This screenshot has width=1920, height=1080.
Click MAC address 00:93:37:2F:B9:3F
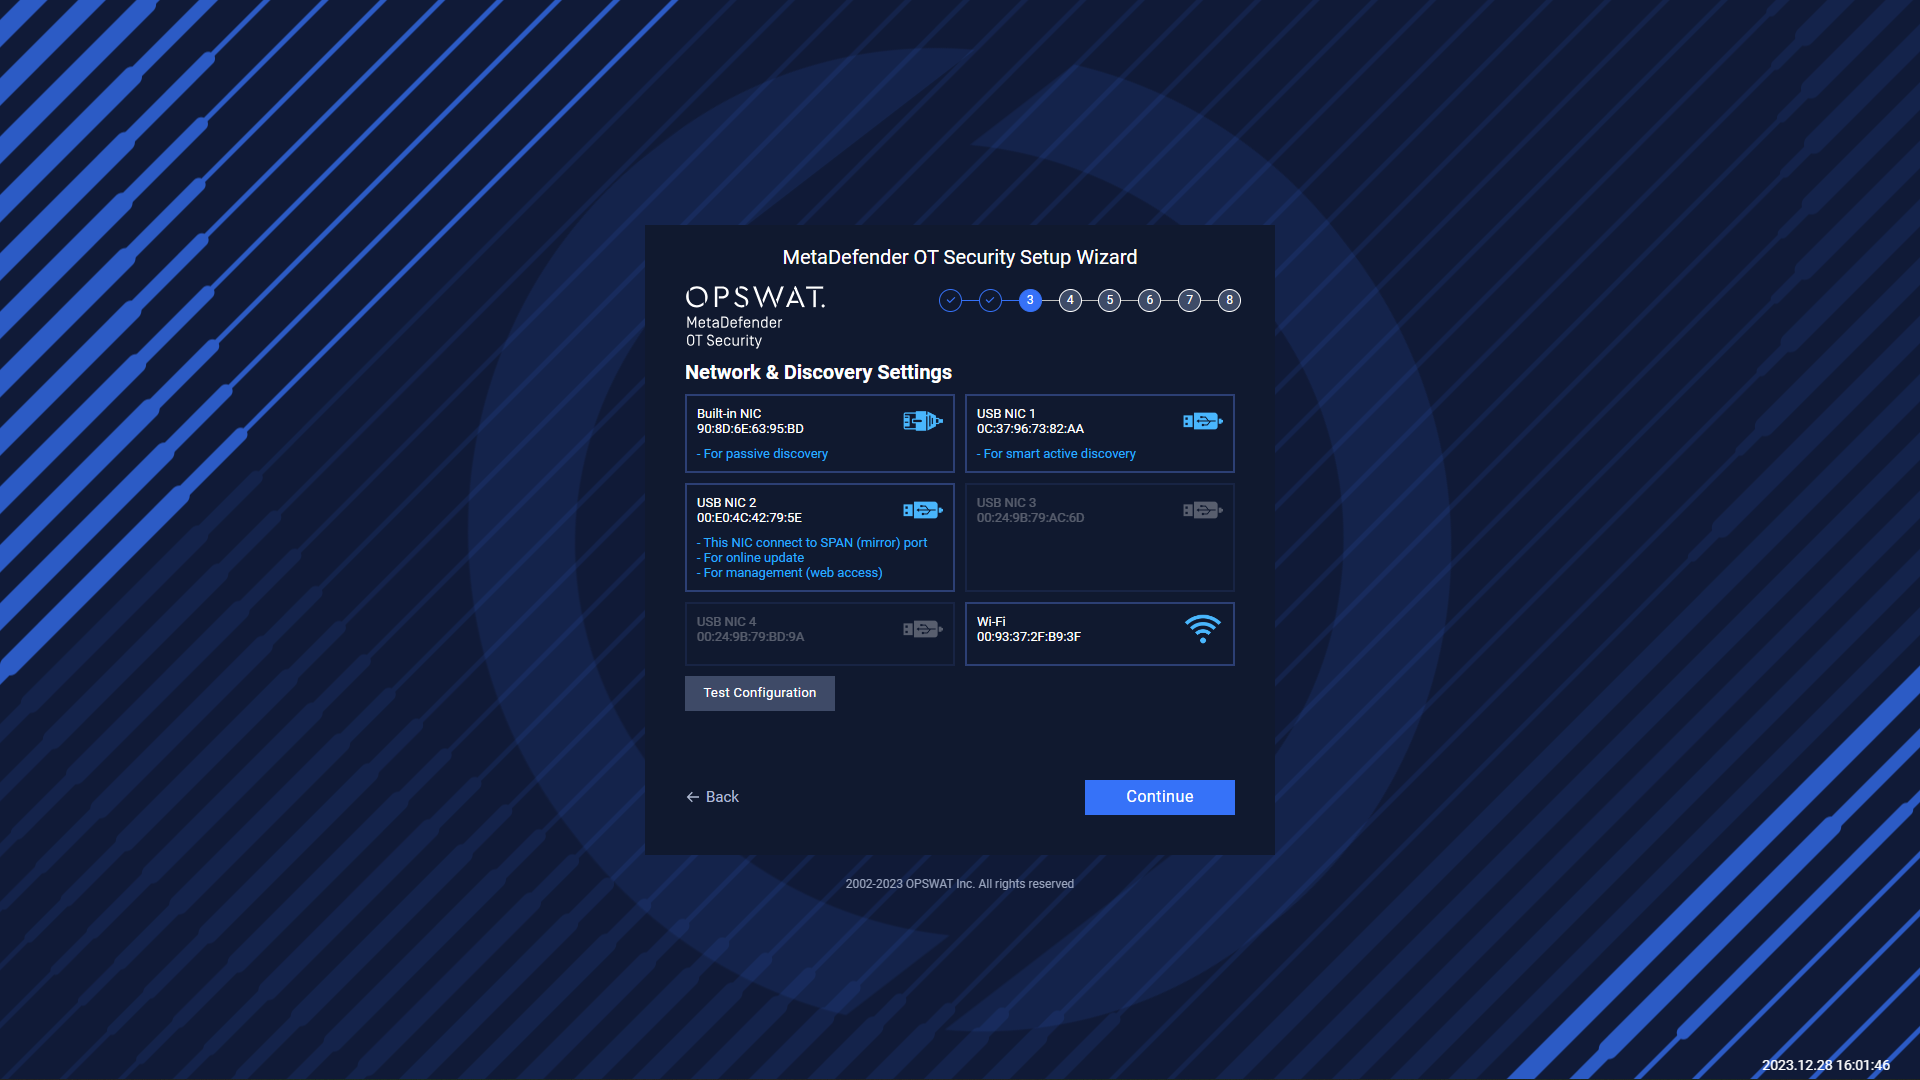pos(1029,637)
